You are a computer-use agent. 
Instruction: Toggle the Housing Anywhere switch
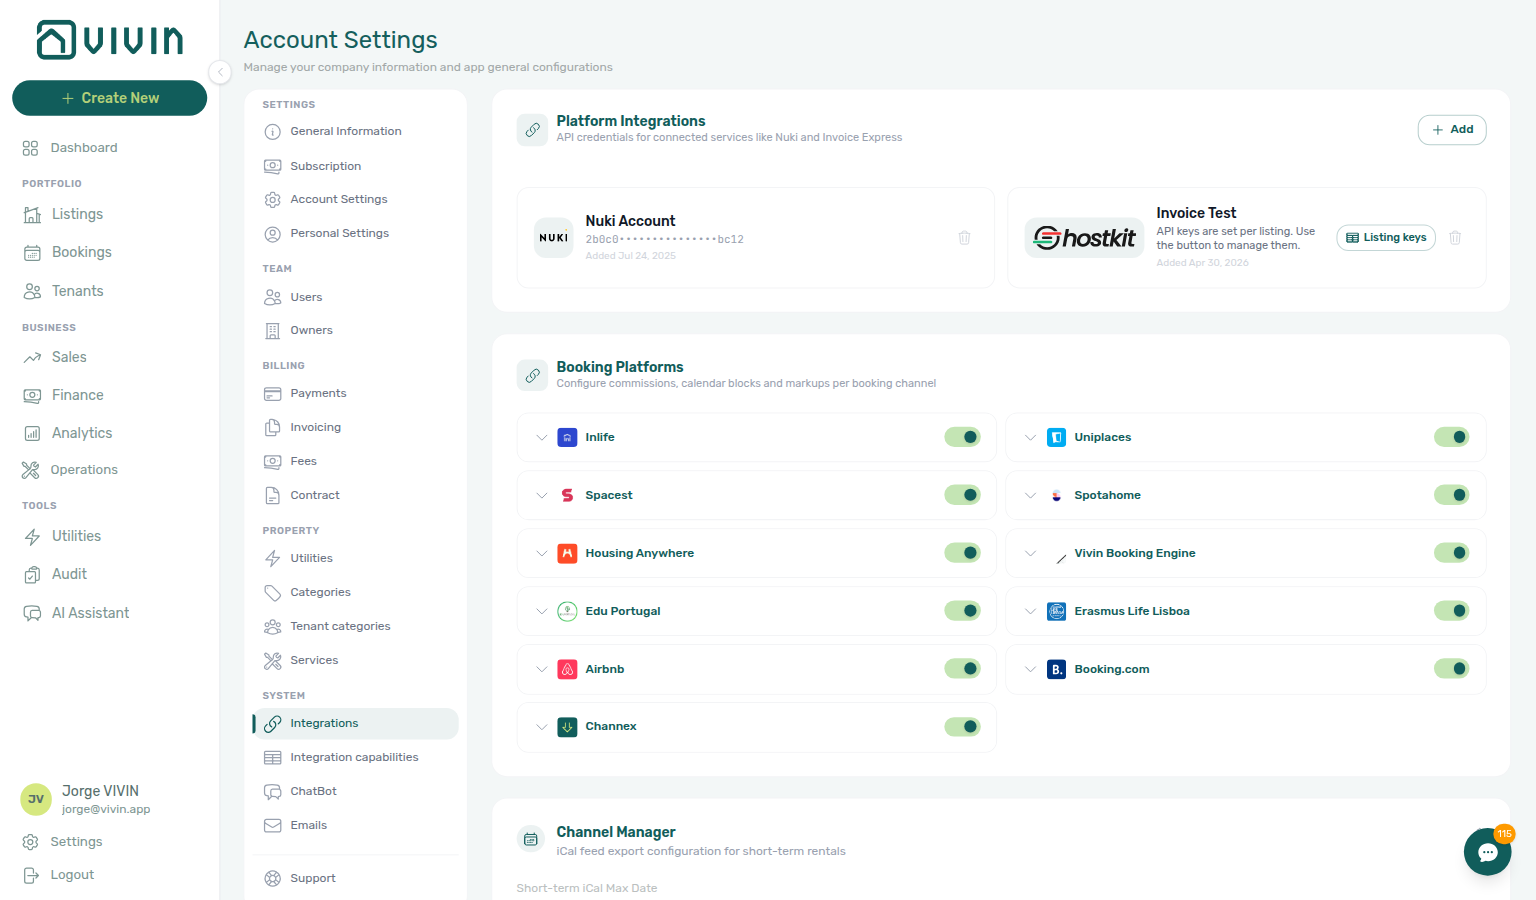pos(962,553)
